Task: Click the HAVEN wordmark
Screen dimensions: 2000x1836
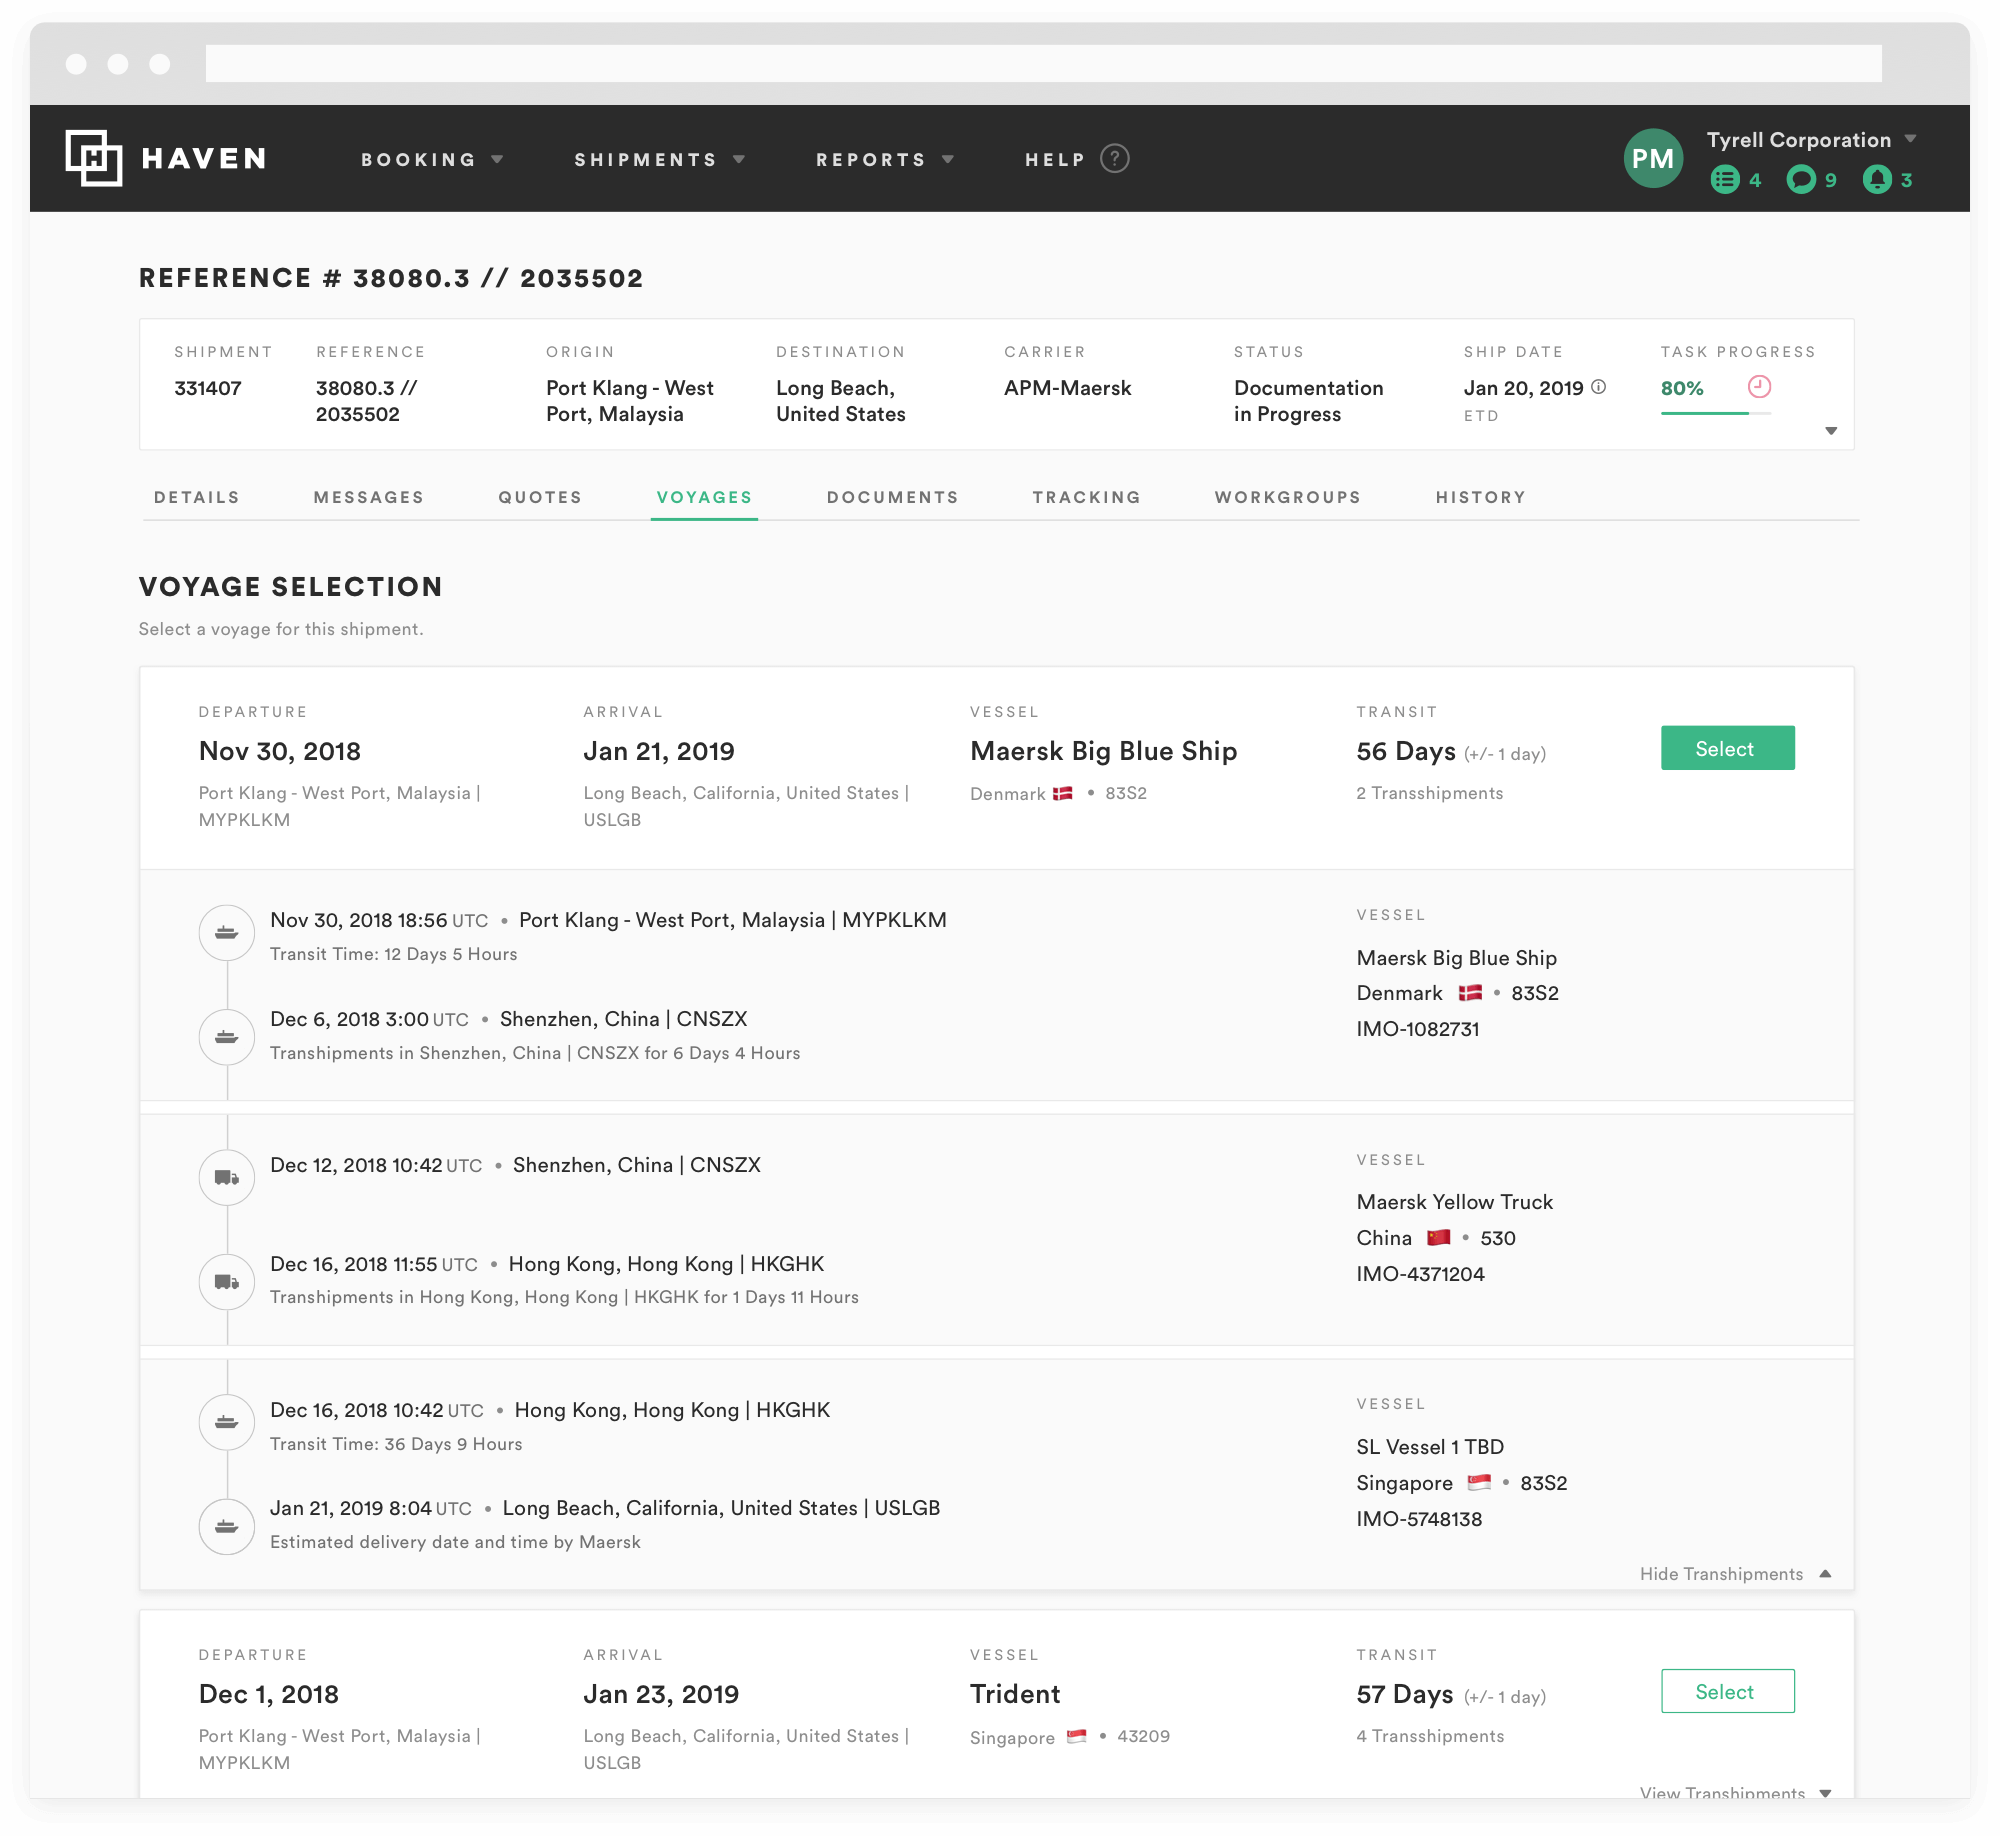Action: tap(204, 158)
